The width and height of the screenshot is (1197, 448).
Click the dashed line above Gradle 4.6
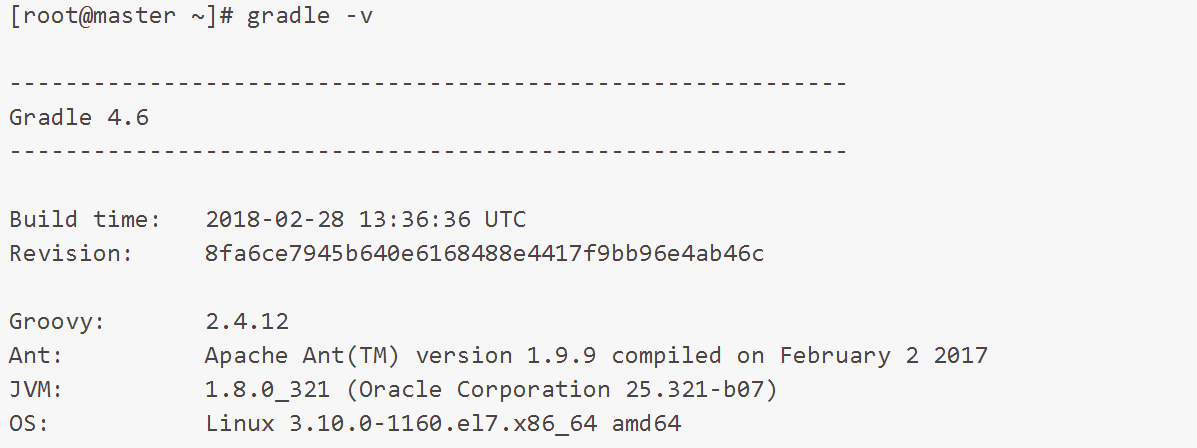pyautogui.click(x=428, y=84)
